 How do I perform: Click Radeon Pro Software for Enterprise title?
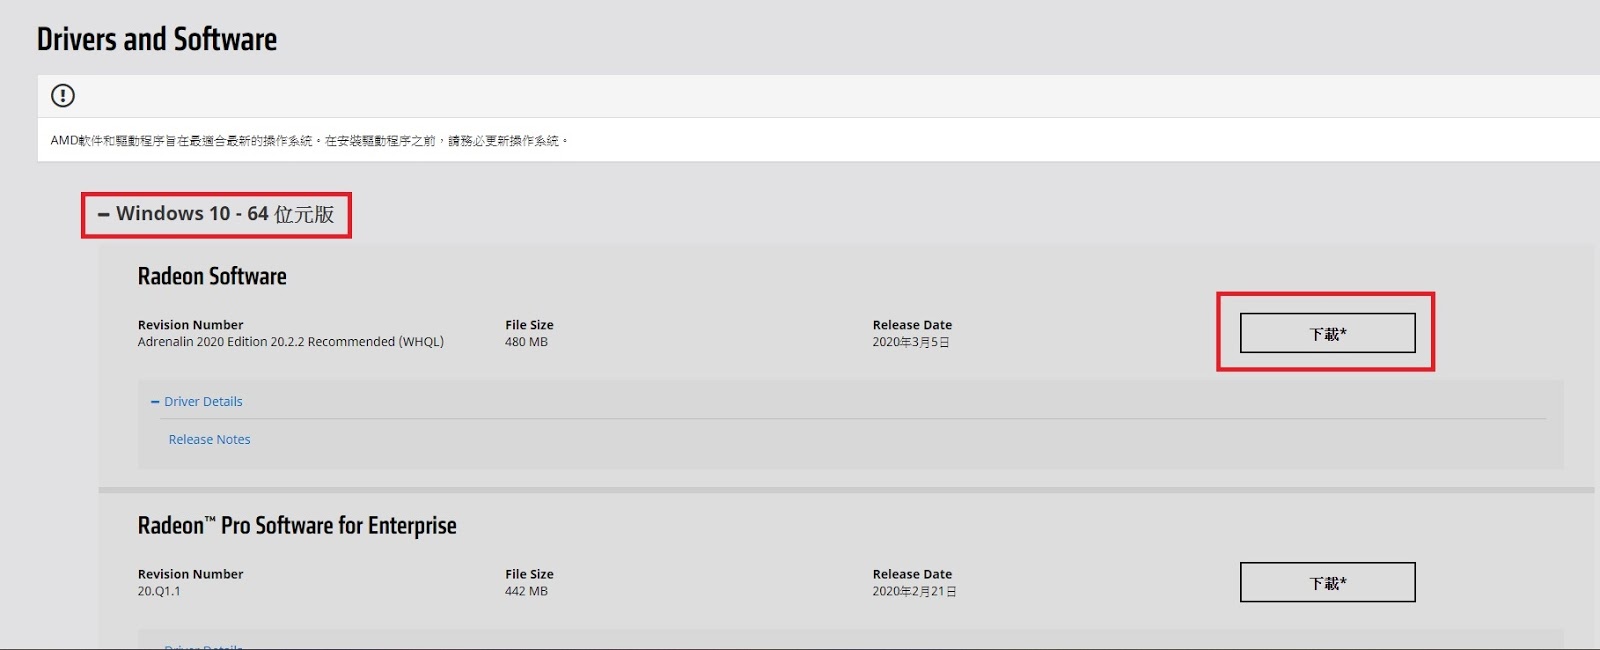click(297, 525)
